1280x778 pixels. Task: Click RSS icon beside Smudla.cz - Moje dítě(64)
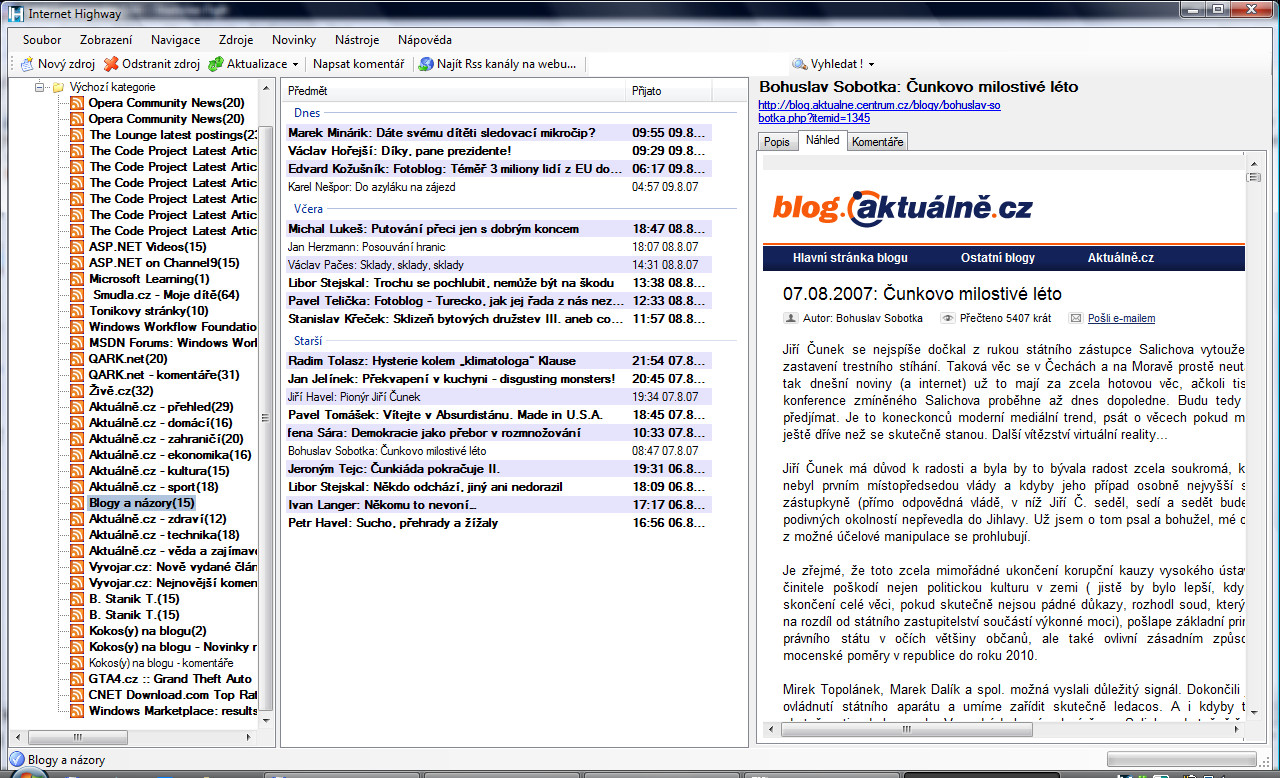click(77, 295)
